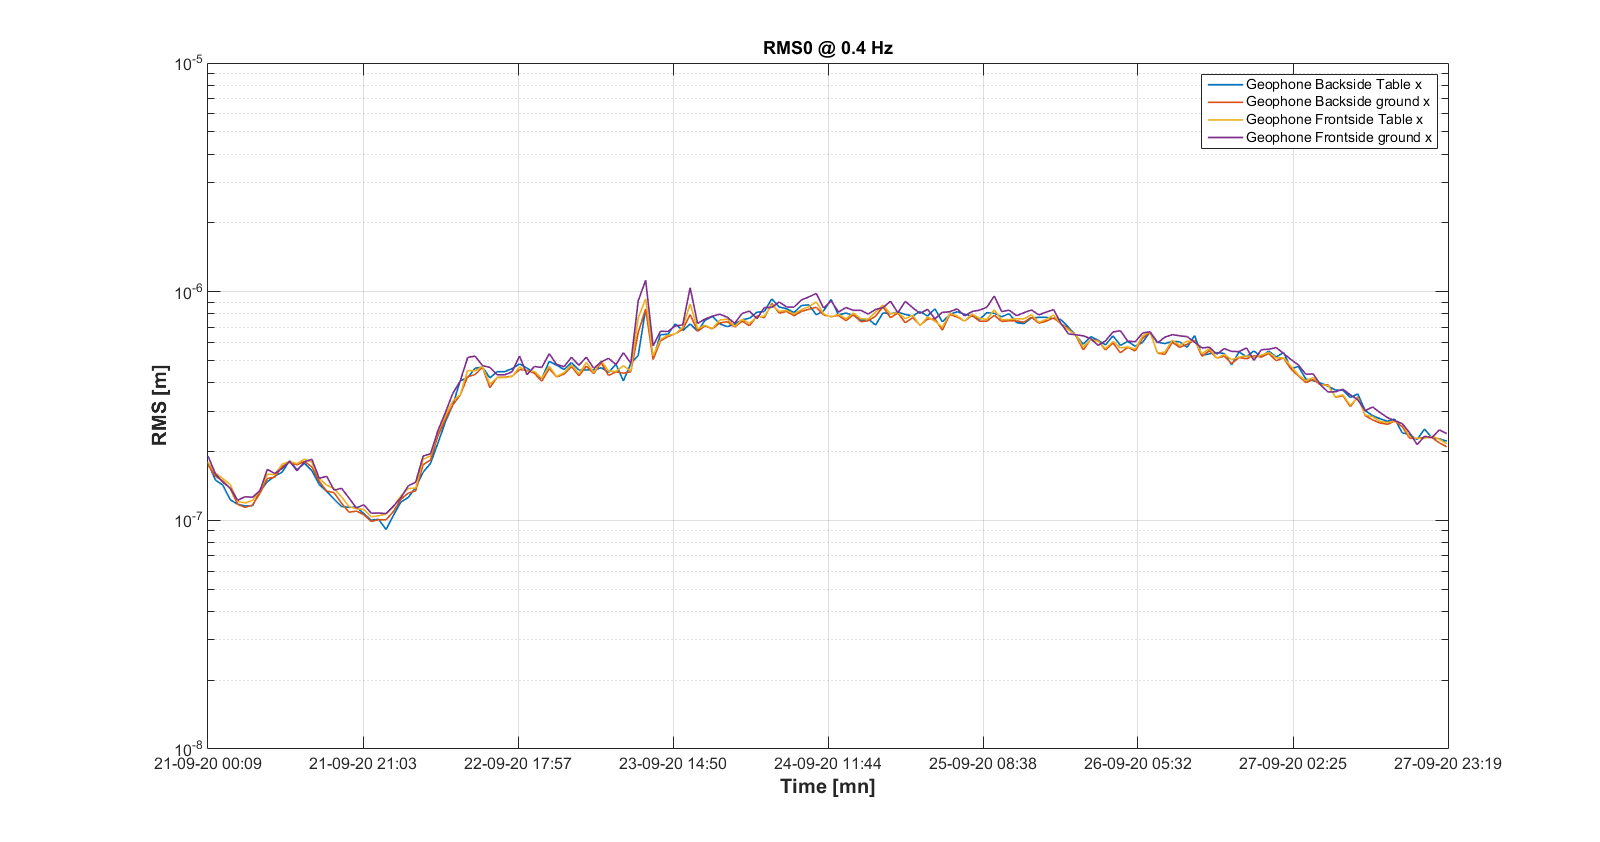The height and width of the screenshot is (842, 1600).
Task: Click legend entry Geophone Frontside Table x
Action: pos(1334,120)
